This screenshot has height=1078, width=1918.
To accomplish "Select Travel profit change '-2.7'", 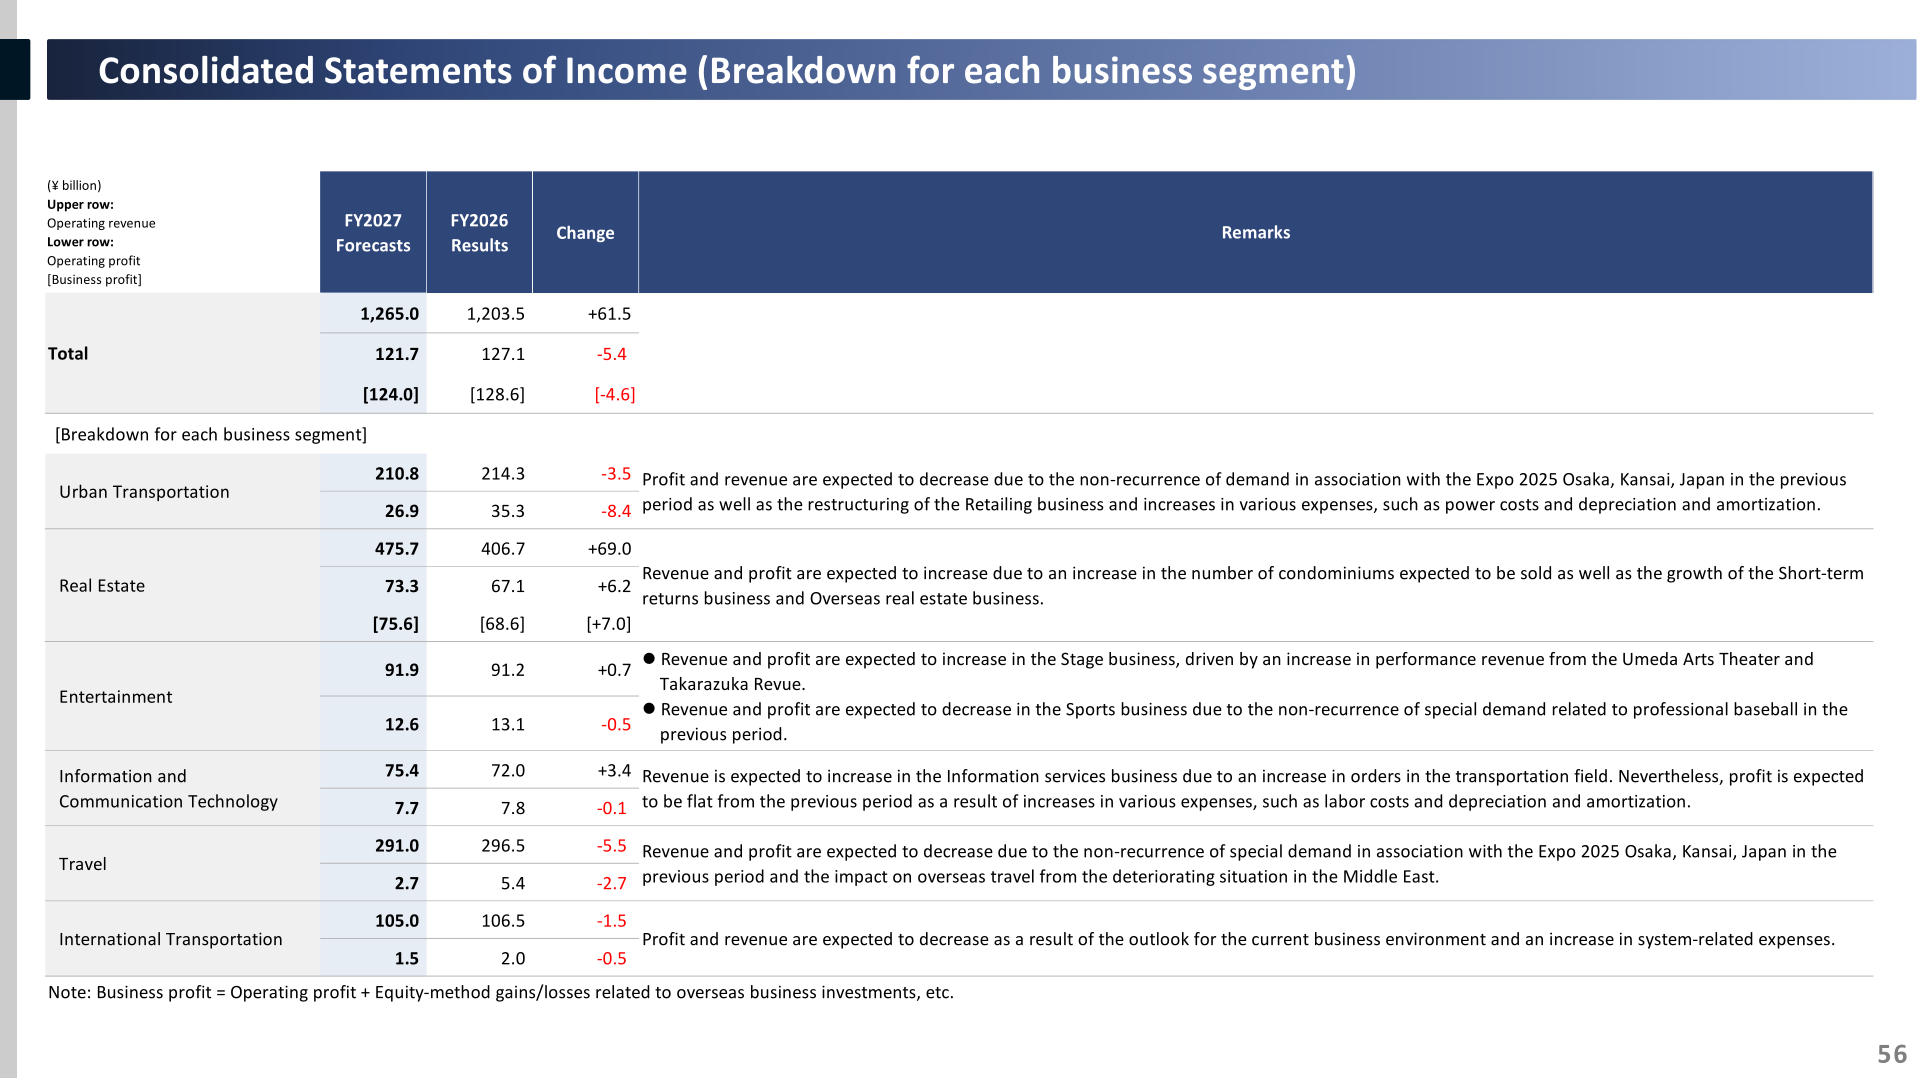I will pos(612,883).
